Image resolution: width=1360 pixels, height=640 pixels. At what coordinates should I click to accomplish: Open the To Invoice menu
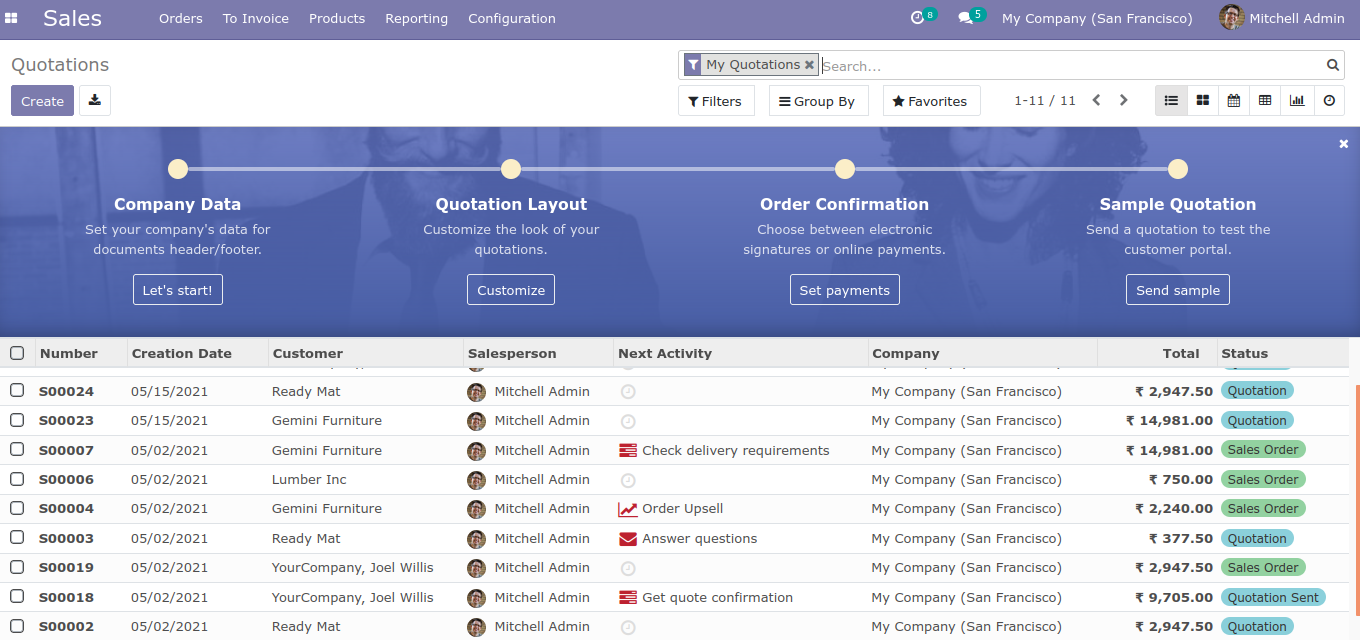coord(255,18)
